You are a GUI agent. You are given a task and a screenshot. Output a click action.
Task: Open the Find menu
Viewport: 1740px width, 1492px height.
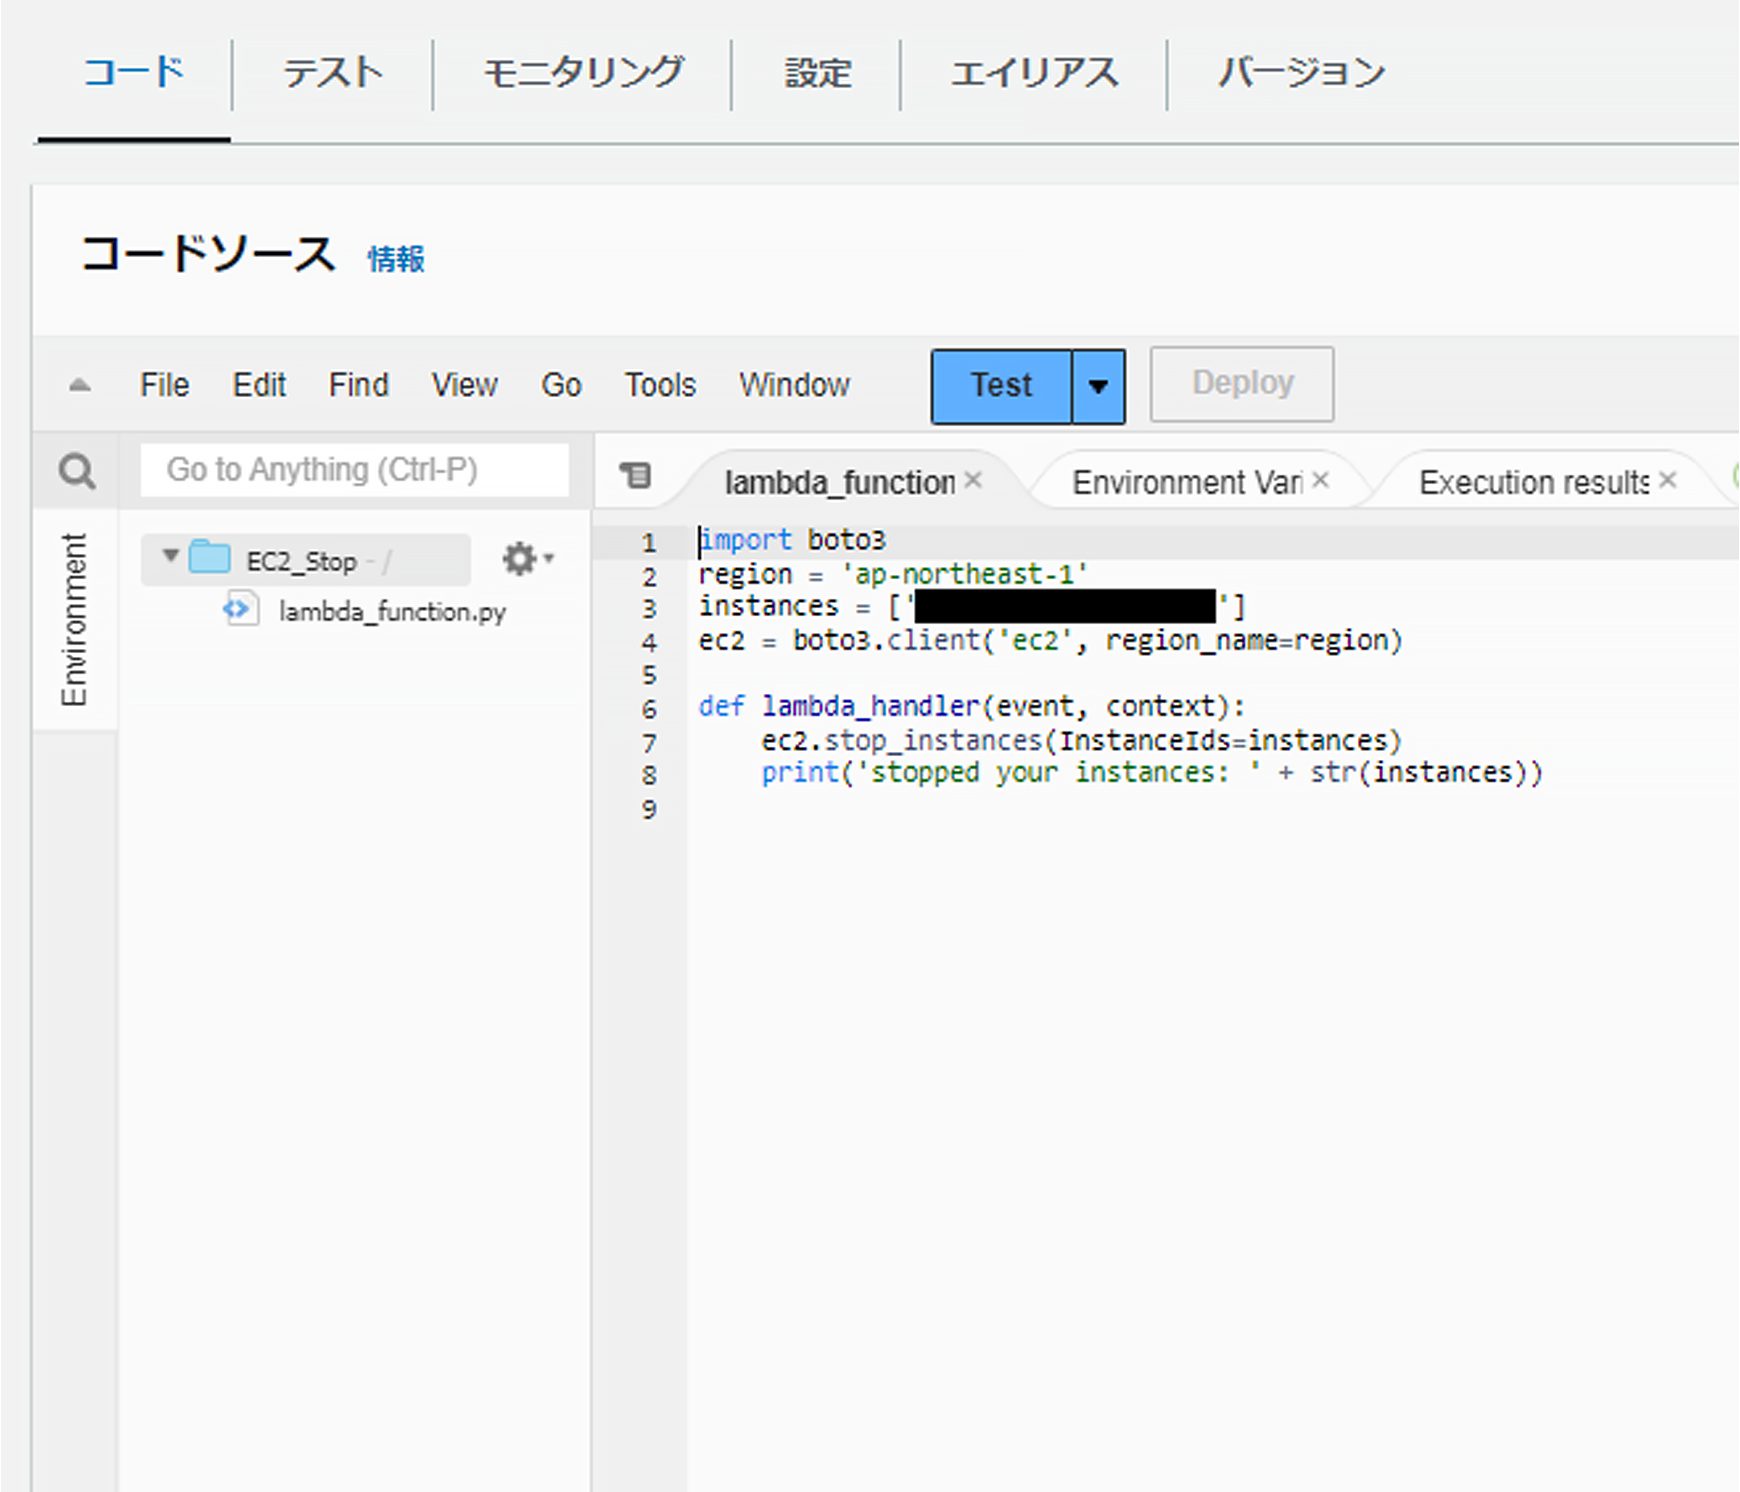(x=358, y=385)
